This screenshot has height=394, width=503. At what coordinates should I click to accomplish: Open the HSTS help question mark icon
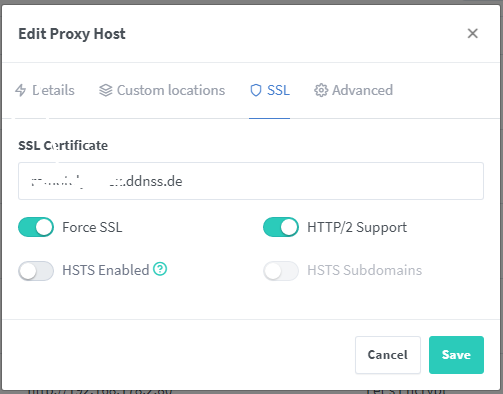tap(160, 269)
